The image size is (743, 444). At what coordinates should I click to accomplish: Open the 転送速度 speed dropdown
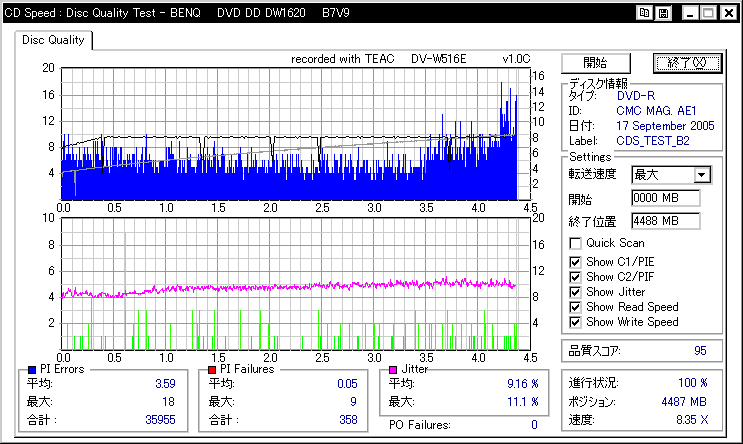click(702, 175)
